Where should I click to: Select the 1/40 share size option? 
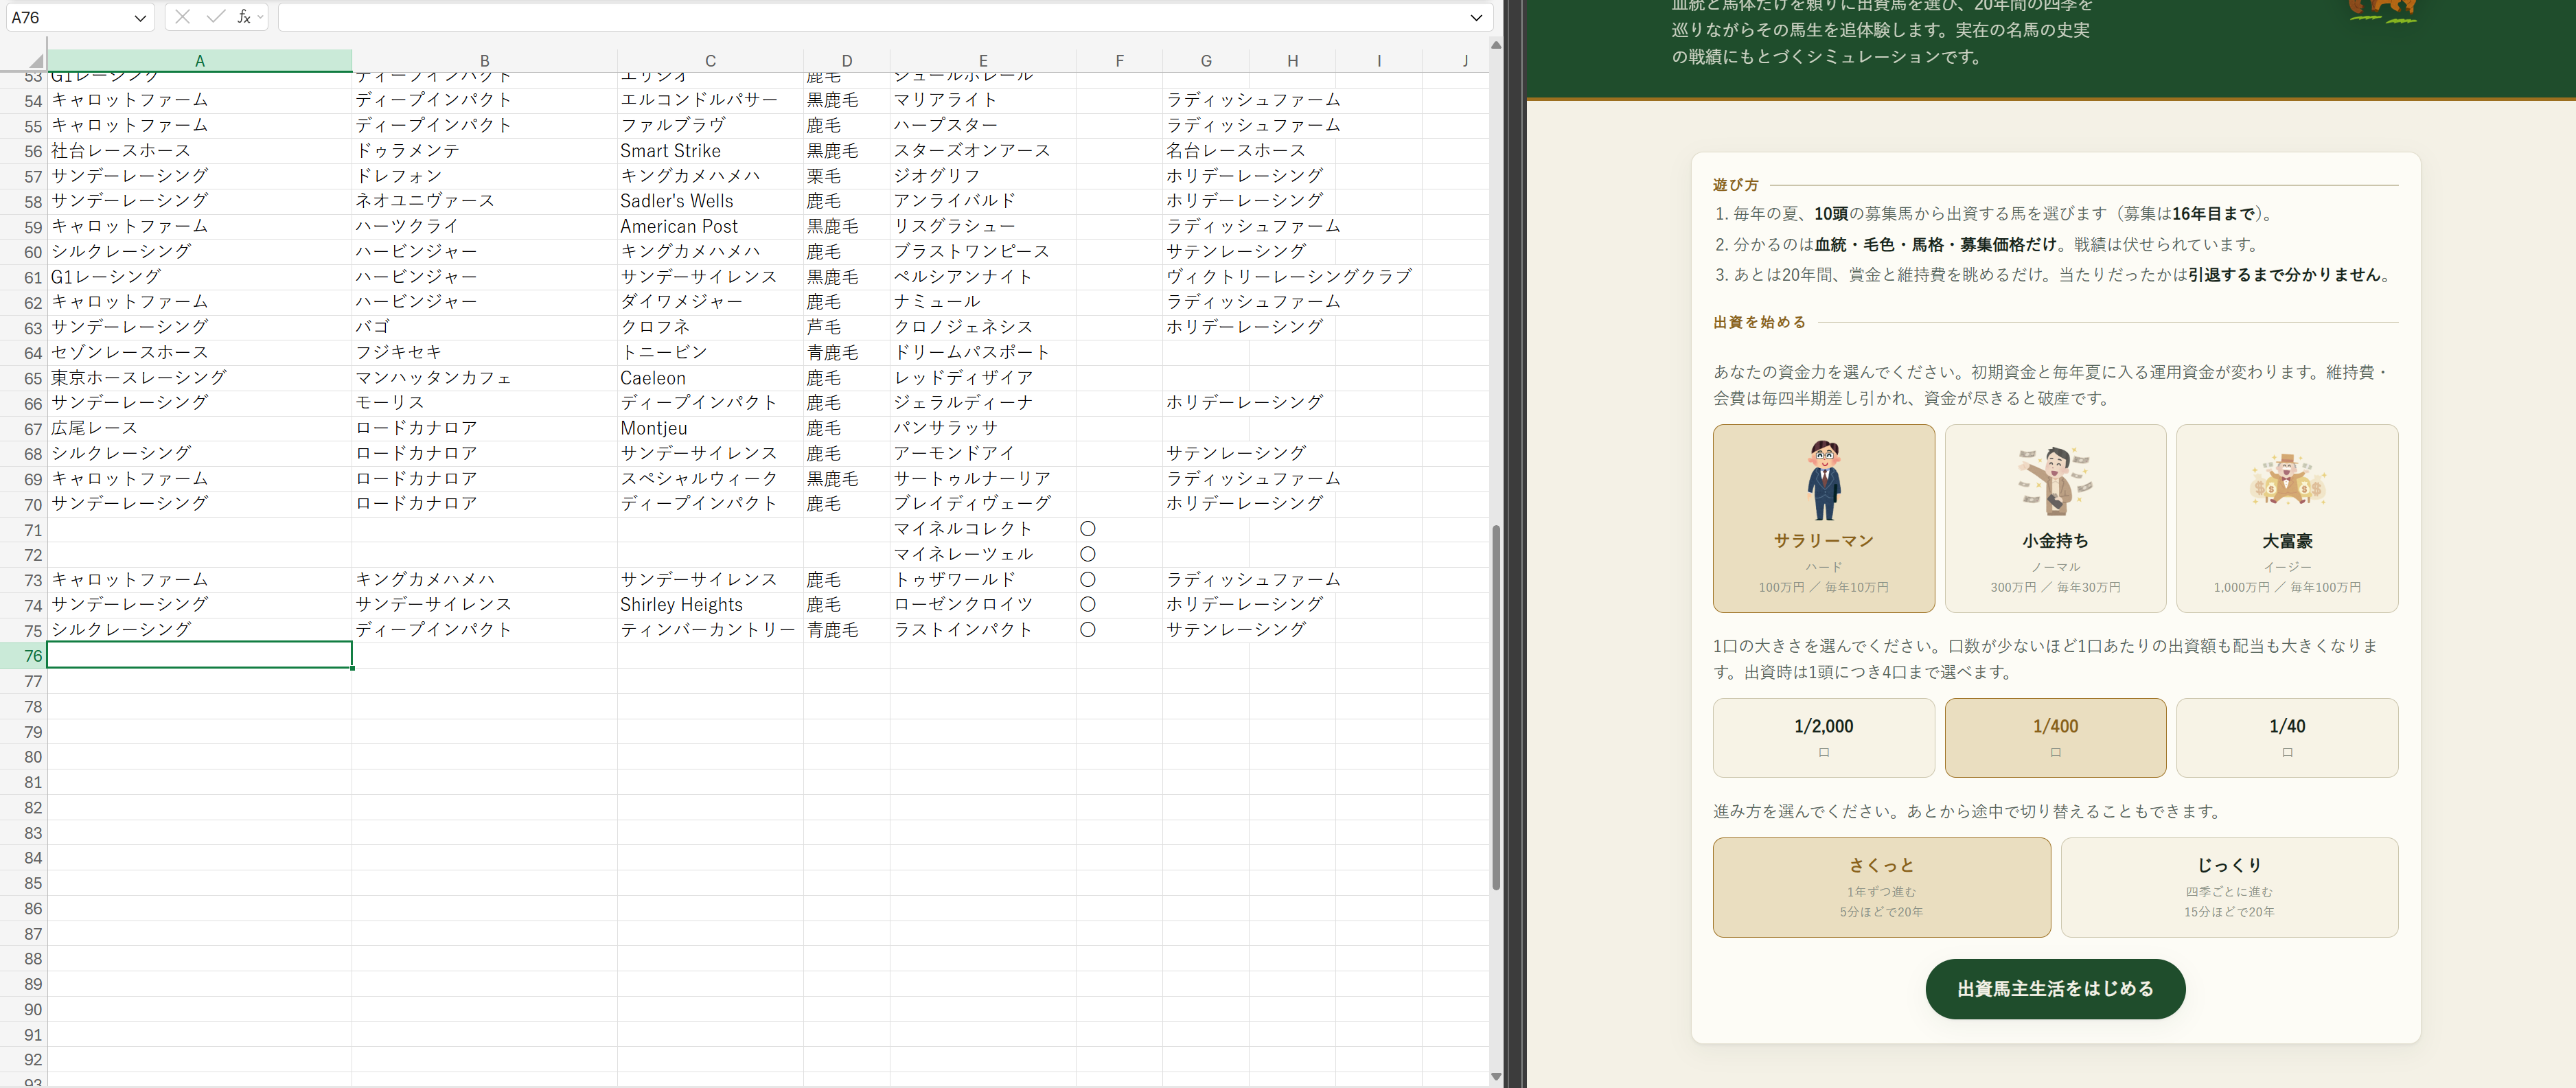click(x=2287, y=737)
